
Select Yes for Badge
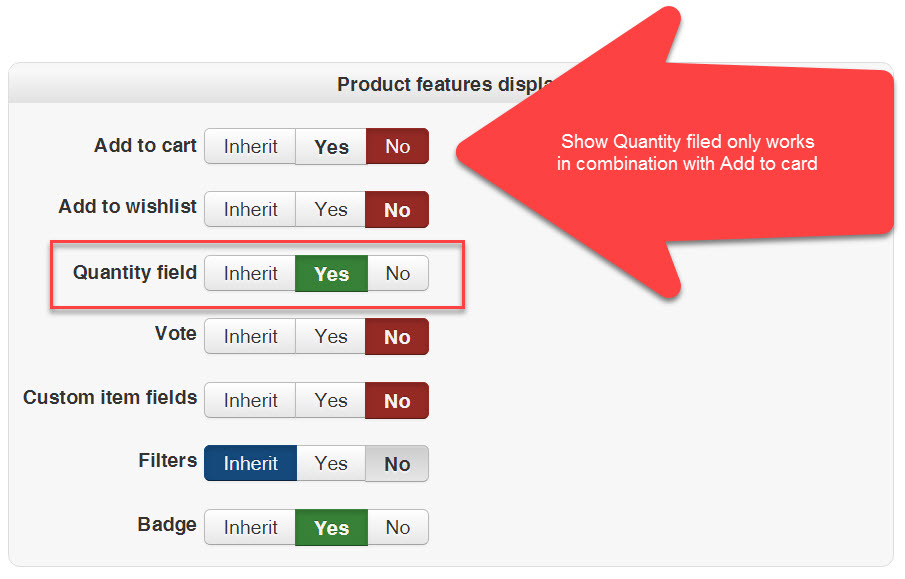click(x=331, y=527)
